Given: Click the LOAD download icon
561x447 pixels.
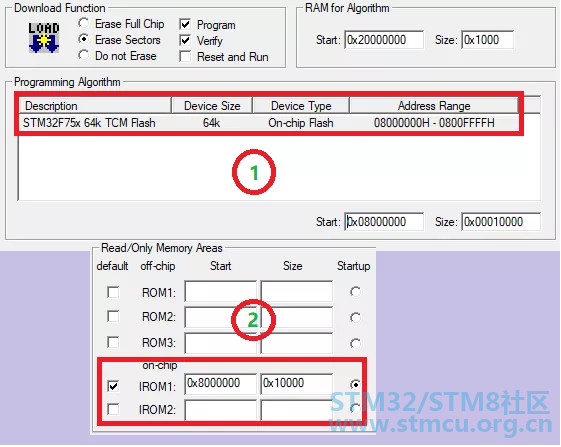Looking at the screenshot, I should coord(44,38).
